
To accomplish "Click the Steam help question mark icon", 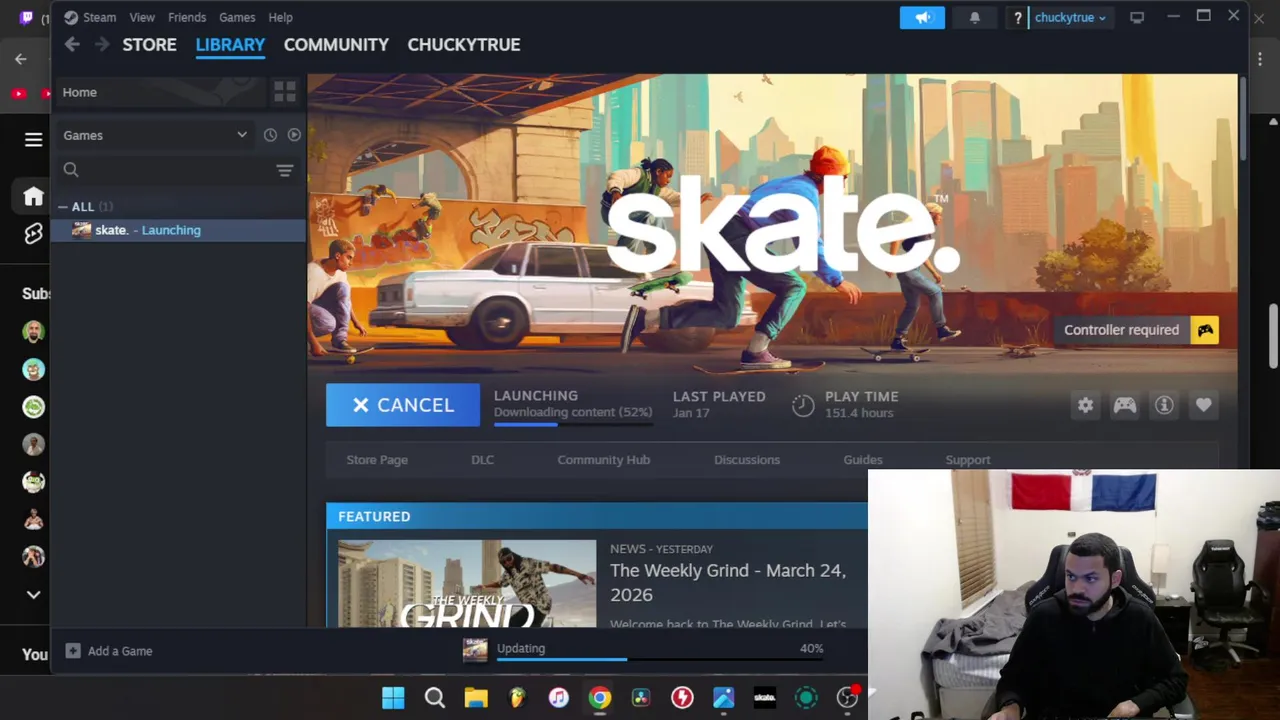I will point(1018,18).
